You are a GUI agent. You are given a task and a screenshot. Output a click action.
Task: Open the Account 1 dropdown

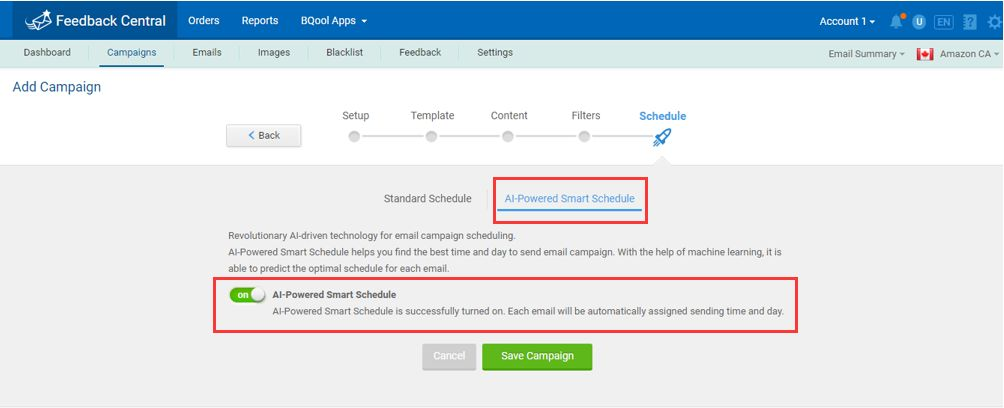pyautogui.click(x=847, y=21)
